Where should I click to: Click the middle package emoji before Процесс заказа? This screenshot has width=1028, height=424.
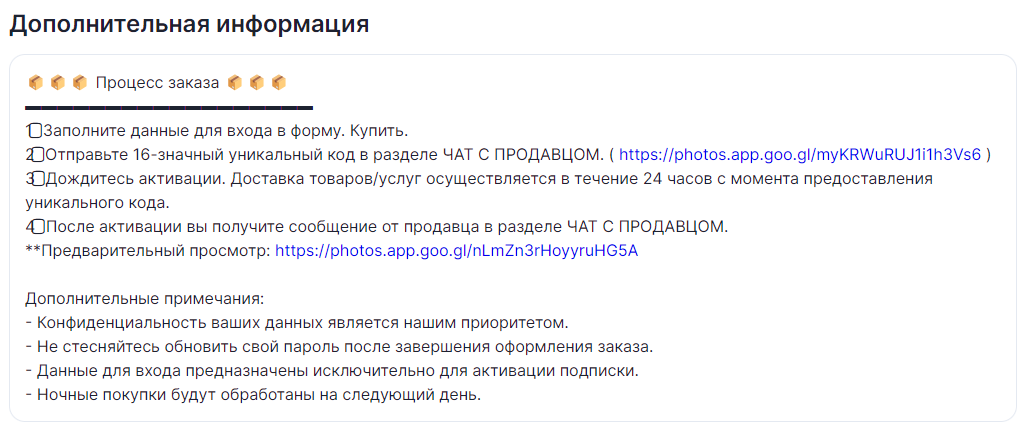(58, 83)
